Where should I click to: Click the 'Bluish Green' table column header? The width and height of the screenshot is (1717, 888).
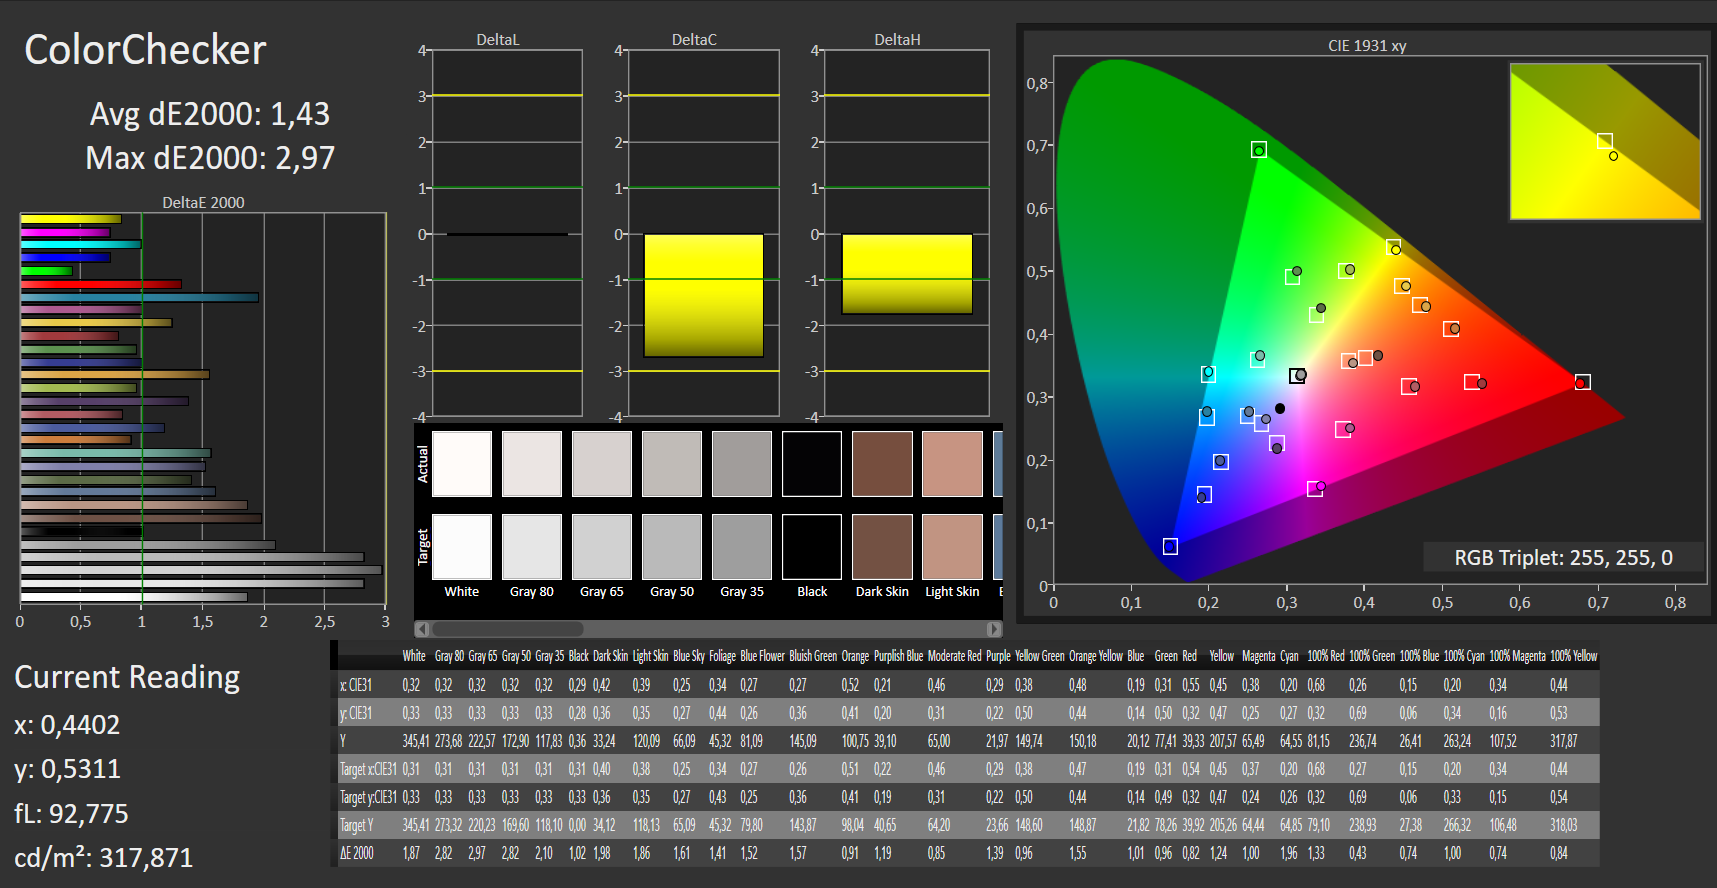click(x=813, y=656)
